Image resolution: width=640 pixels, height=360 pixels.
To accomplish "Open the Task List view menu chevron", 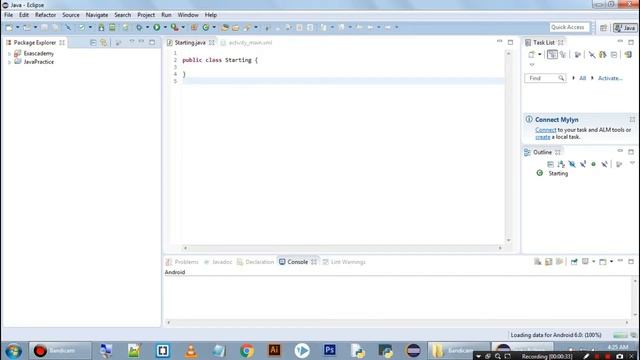I will pyautogui.click(x=531, y=65).
